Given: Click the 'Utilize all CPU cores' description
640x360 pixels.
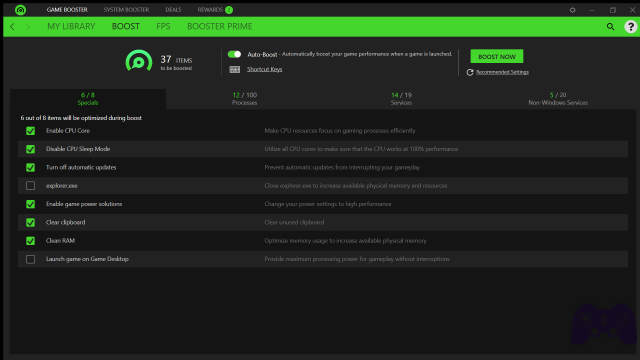Looking at the screenshot, I should (x=361, y=149).
